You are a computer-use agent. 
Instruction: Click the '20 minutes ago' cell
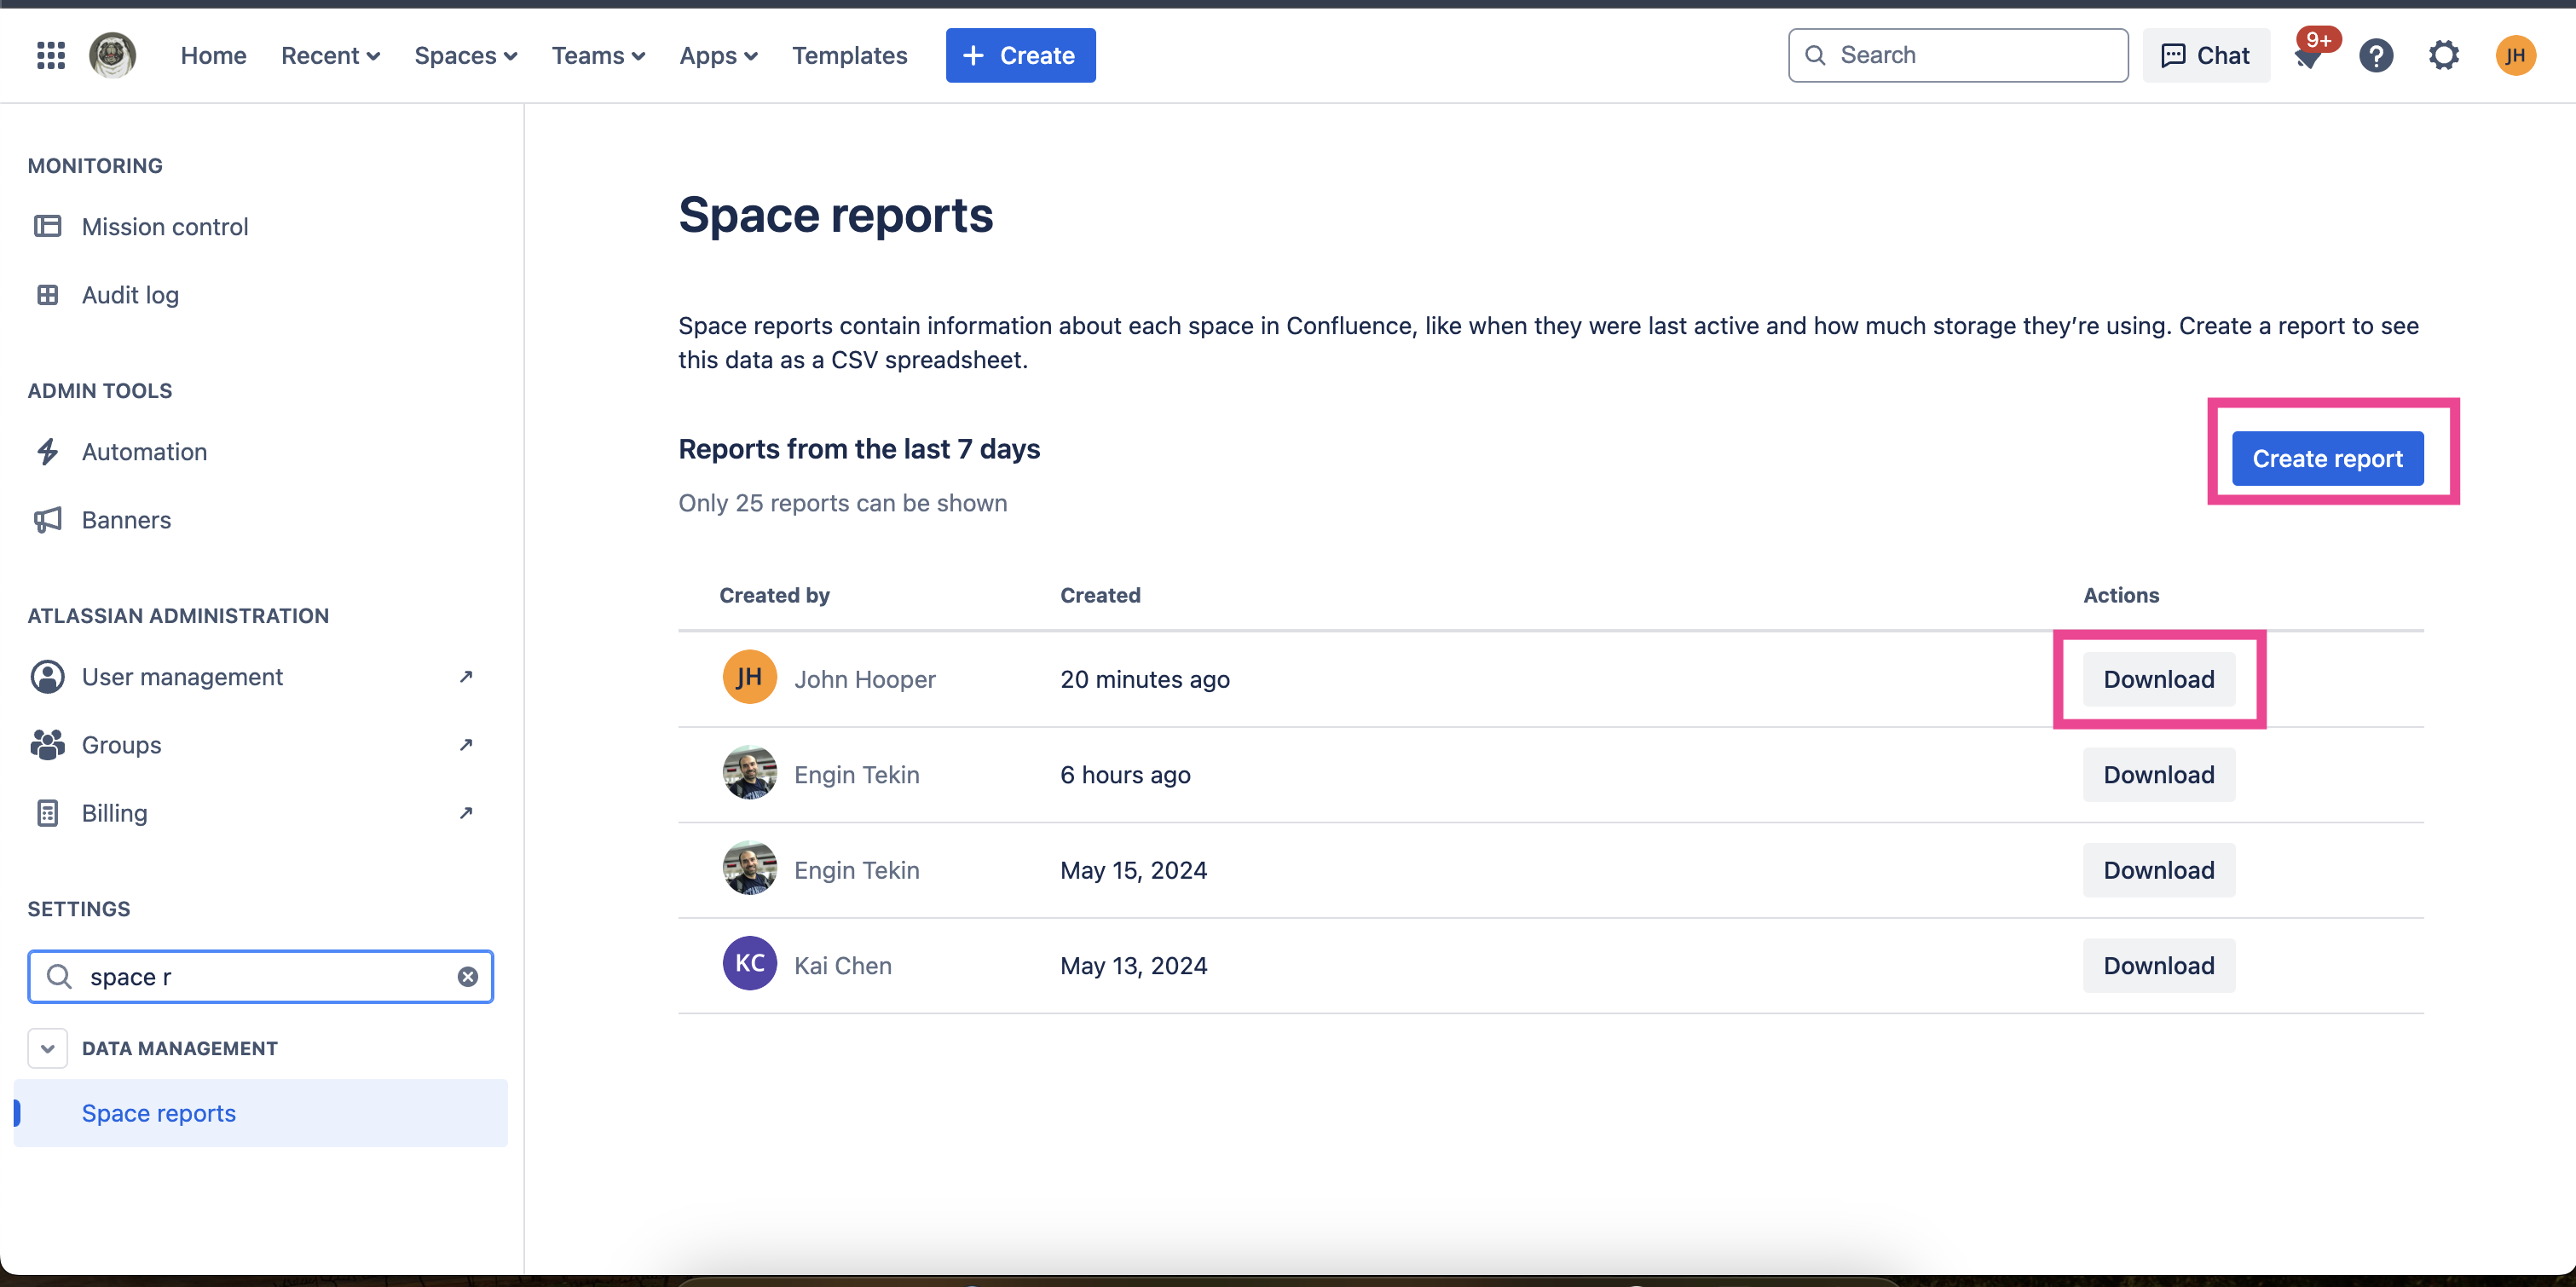1144,679
